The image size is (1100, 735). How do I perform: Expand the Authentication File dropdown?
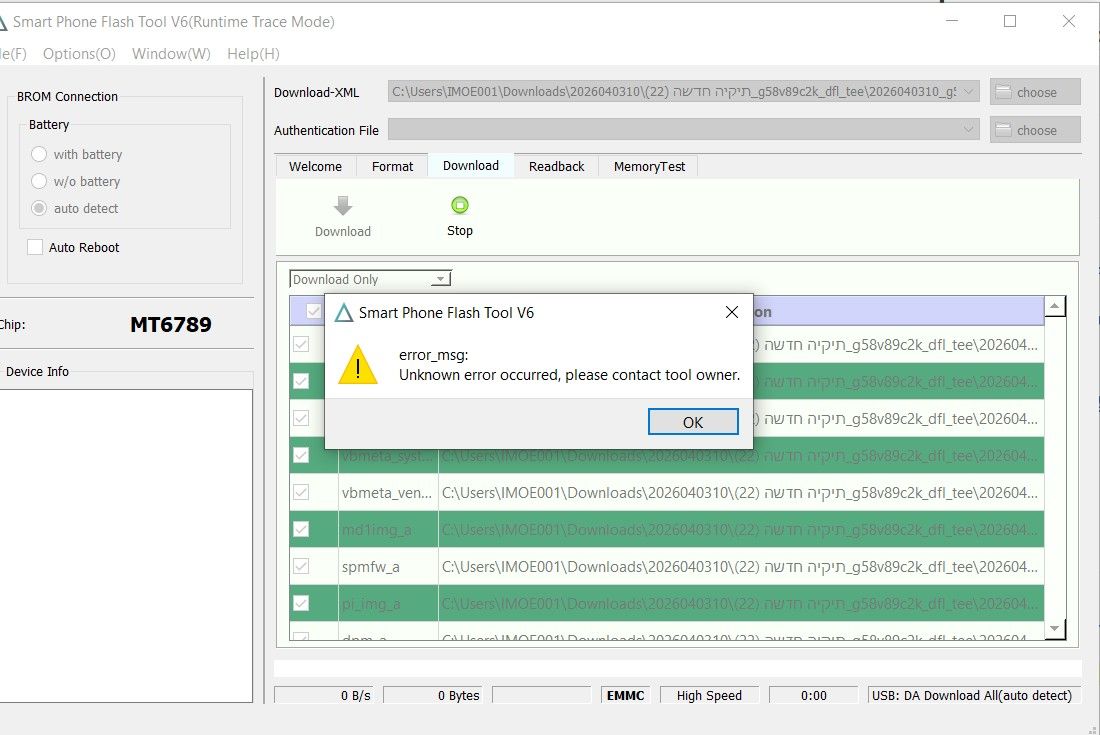tap(968, 130)
